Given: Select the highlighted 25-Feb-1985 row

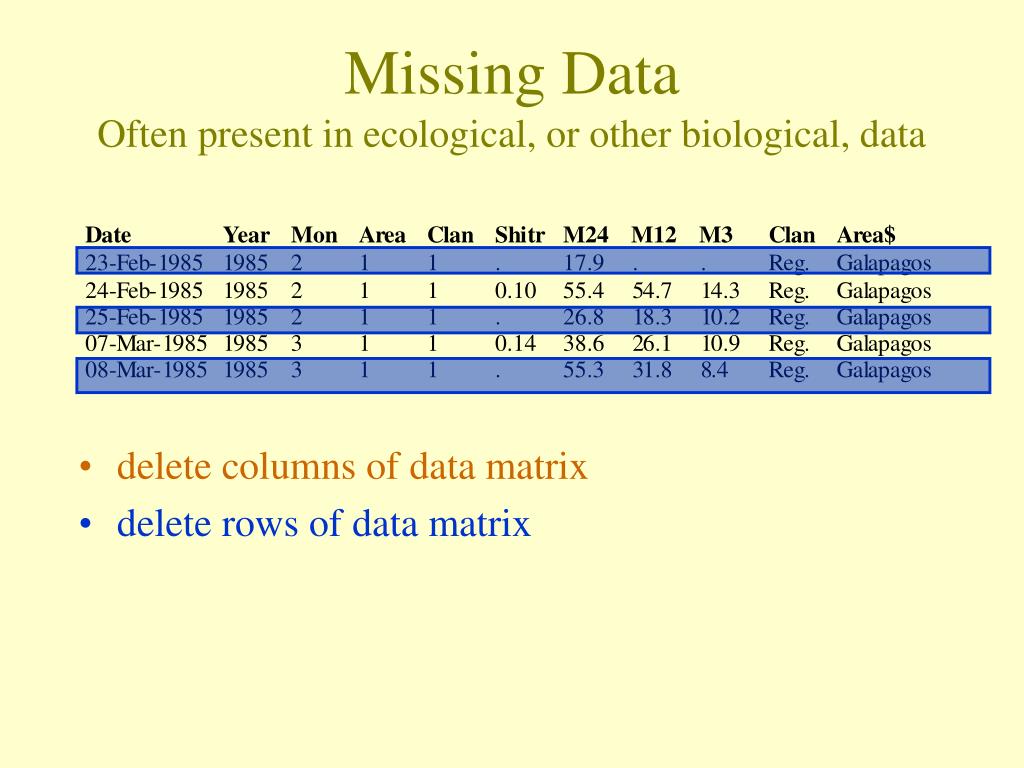Looking at the screenshot, I should coord(534,320).
